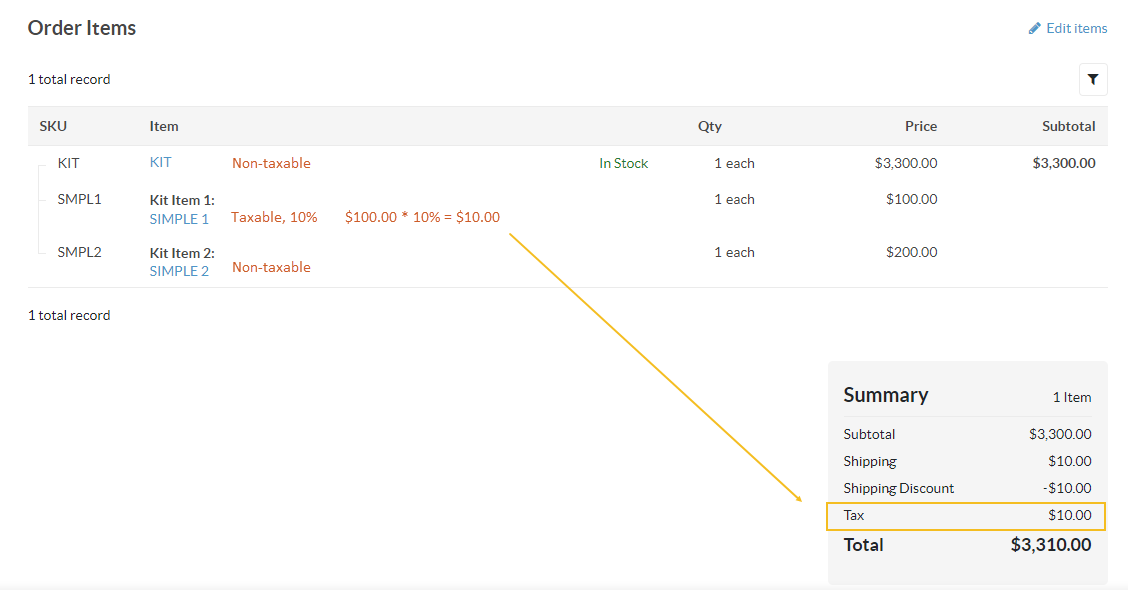
Task: Open the KIT product link
Action: pos(160,162)
